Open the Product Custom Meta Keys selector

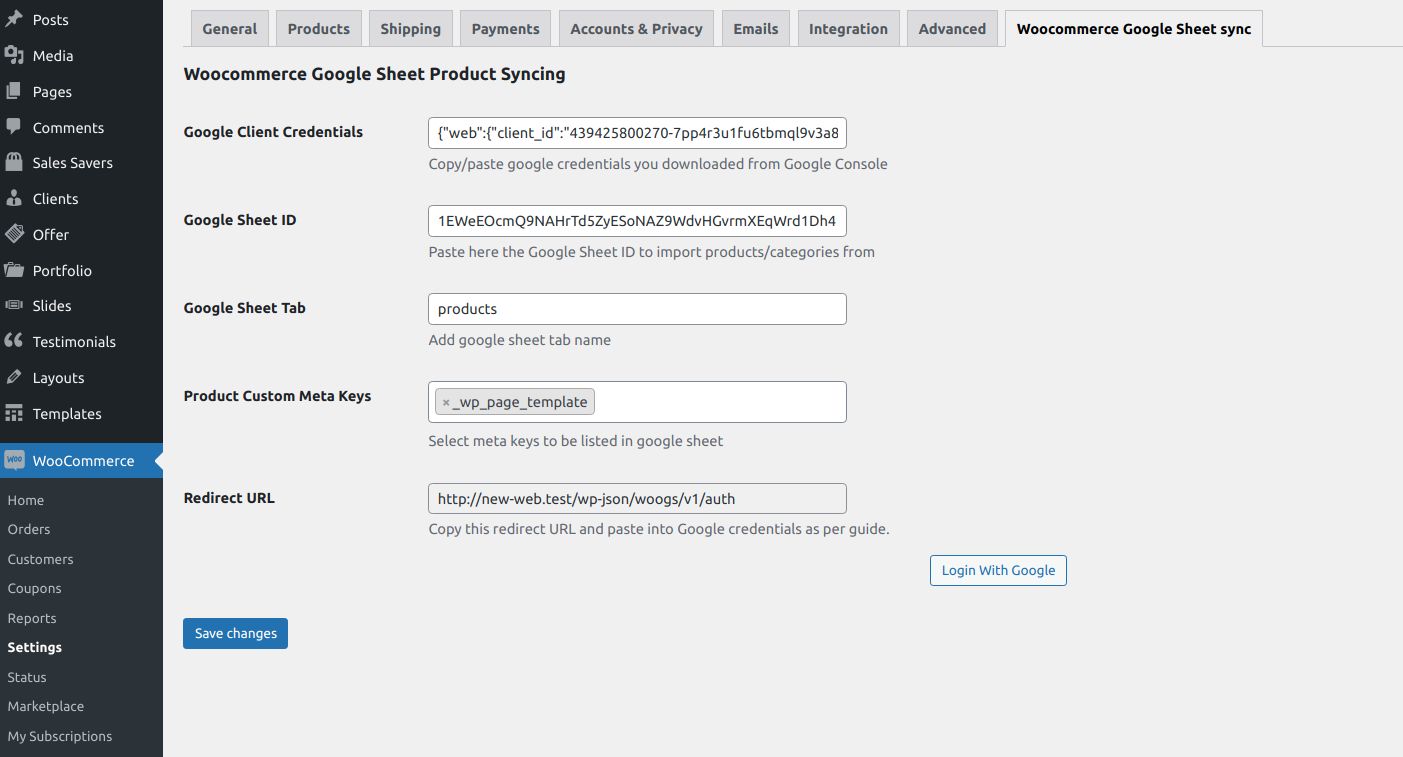(720, 402)
